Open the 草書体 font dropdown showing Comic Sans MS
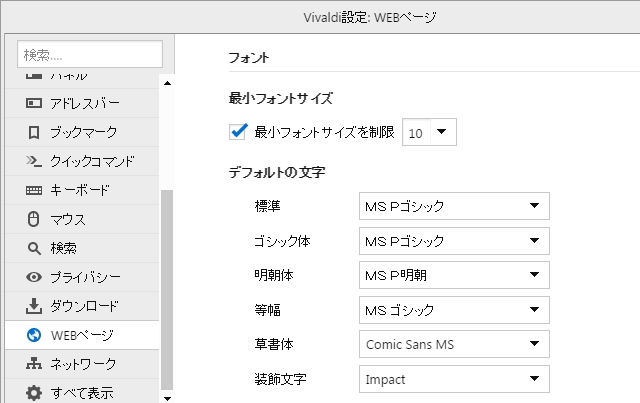The width and height of the screenshot is (640, 403). (x=454, y=344)
